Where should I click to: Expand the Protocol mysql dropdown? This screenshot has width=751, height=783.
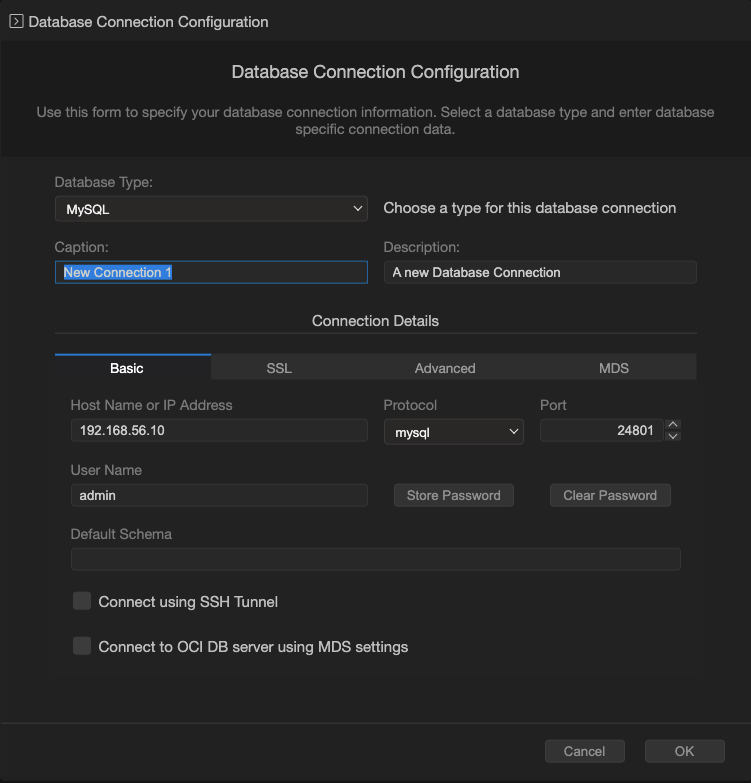454,431
